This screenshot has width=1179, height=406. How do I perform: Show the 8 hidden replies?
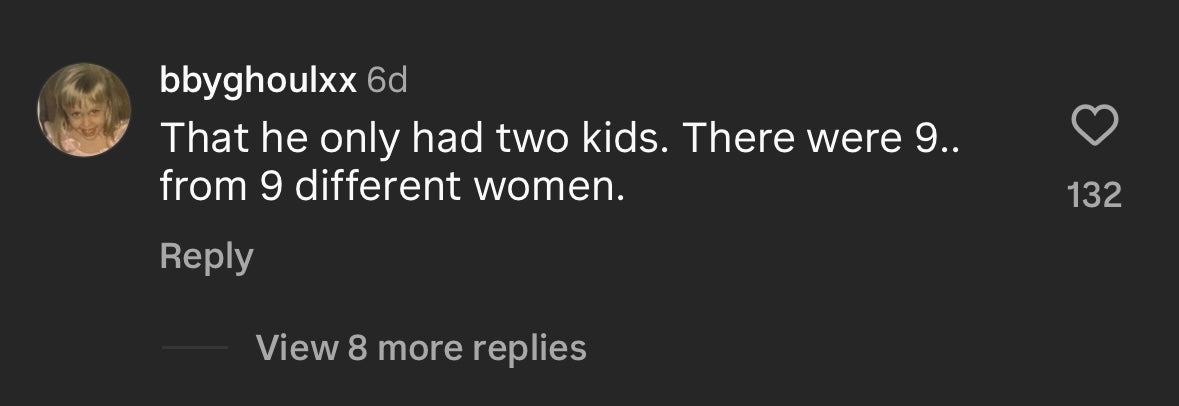coord(421,347)
